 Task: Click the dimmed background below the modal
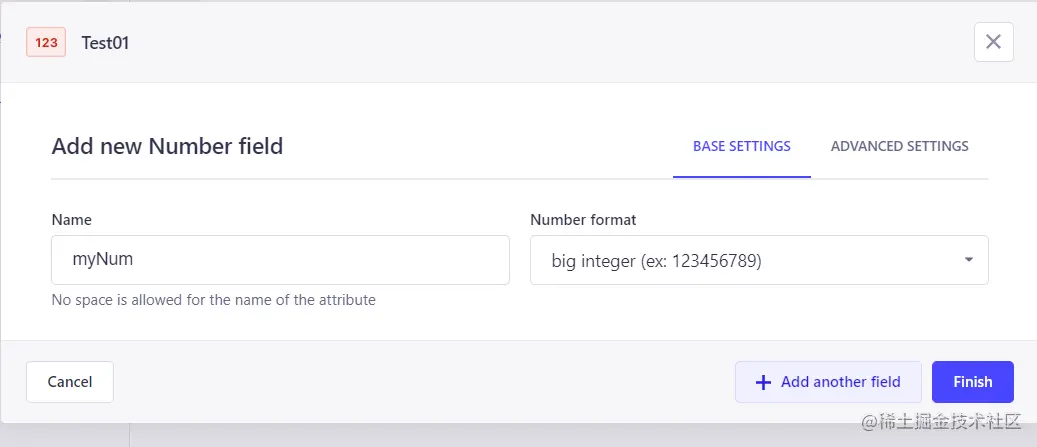(x=500, y=436)
